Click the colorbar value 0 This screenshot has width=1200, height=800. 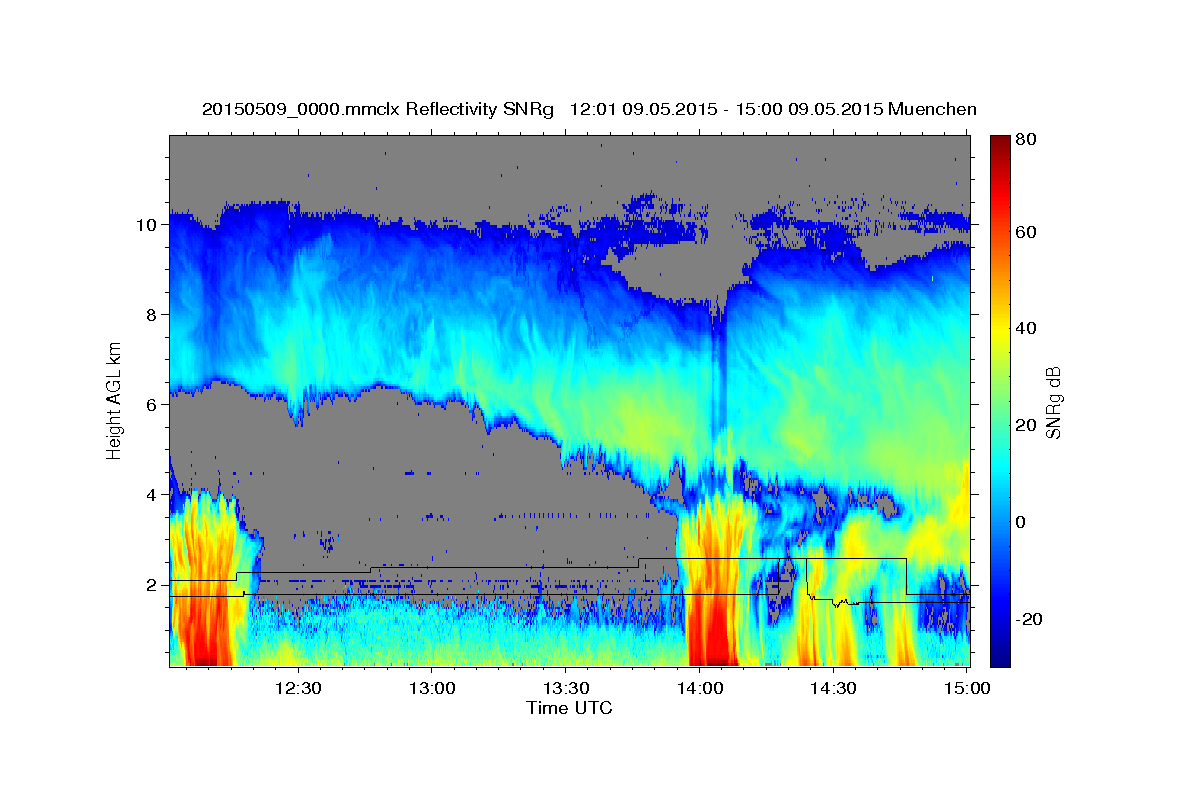1020,523
